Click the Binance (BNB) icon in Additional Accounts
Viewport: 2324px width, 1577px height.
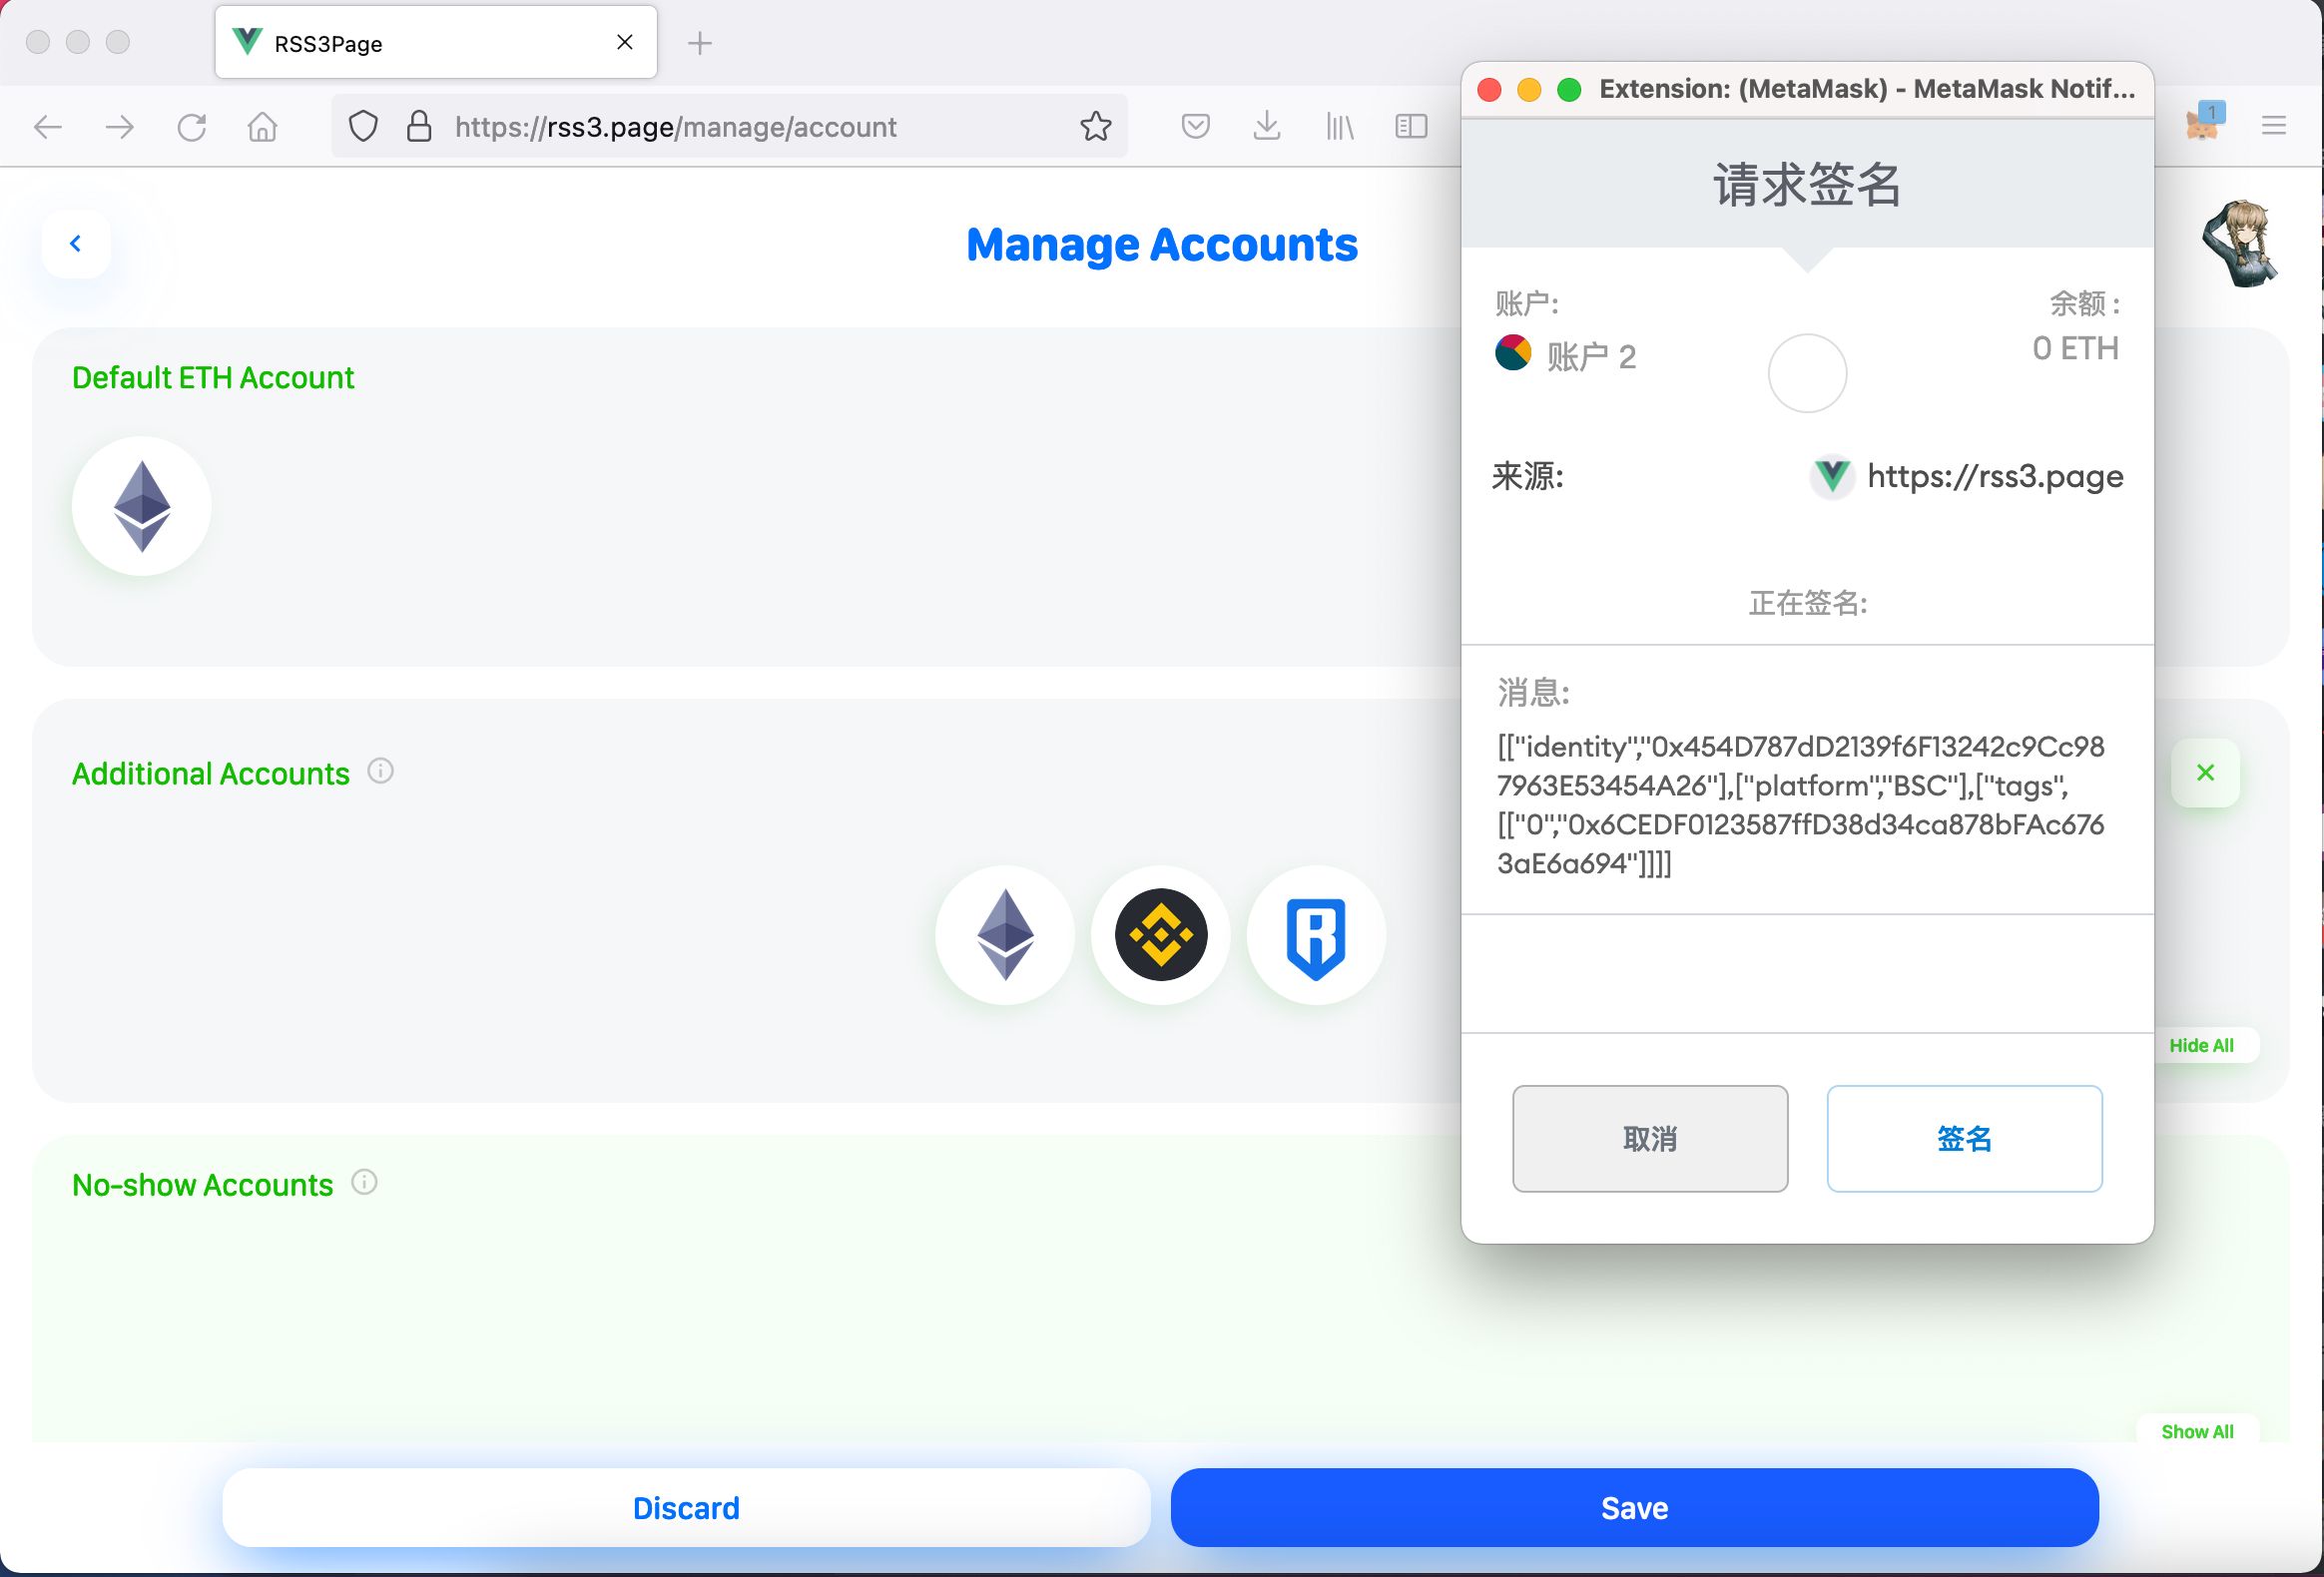(1160, 933)
